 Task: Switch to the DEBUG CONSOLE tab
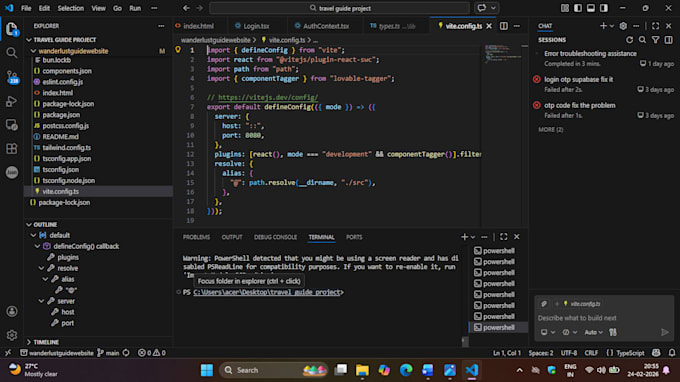pyautogui.click(x=275, y=237)
